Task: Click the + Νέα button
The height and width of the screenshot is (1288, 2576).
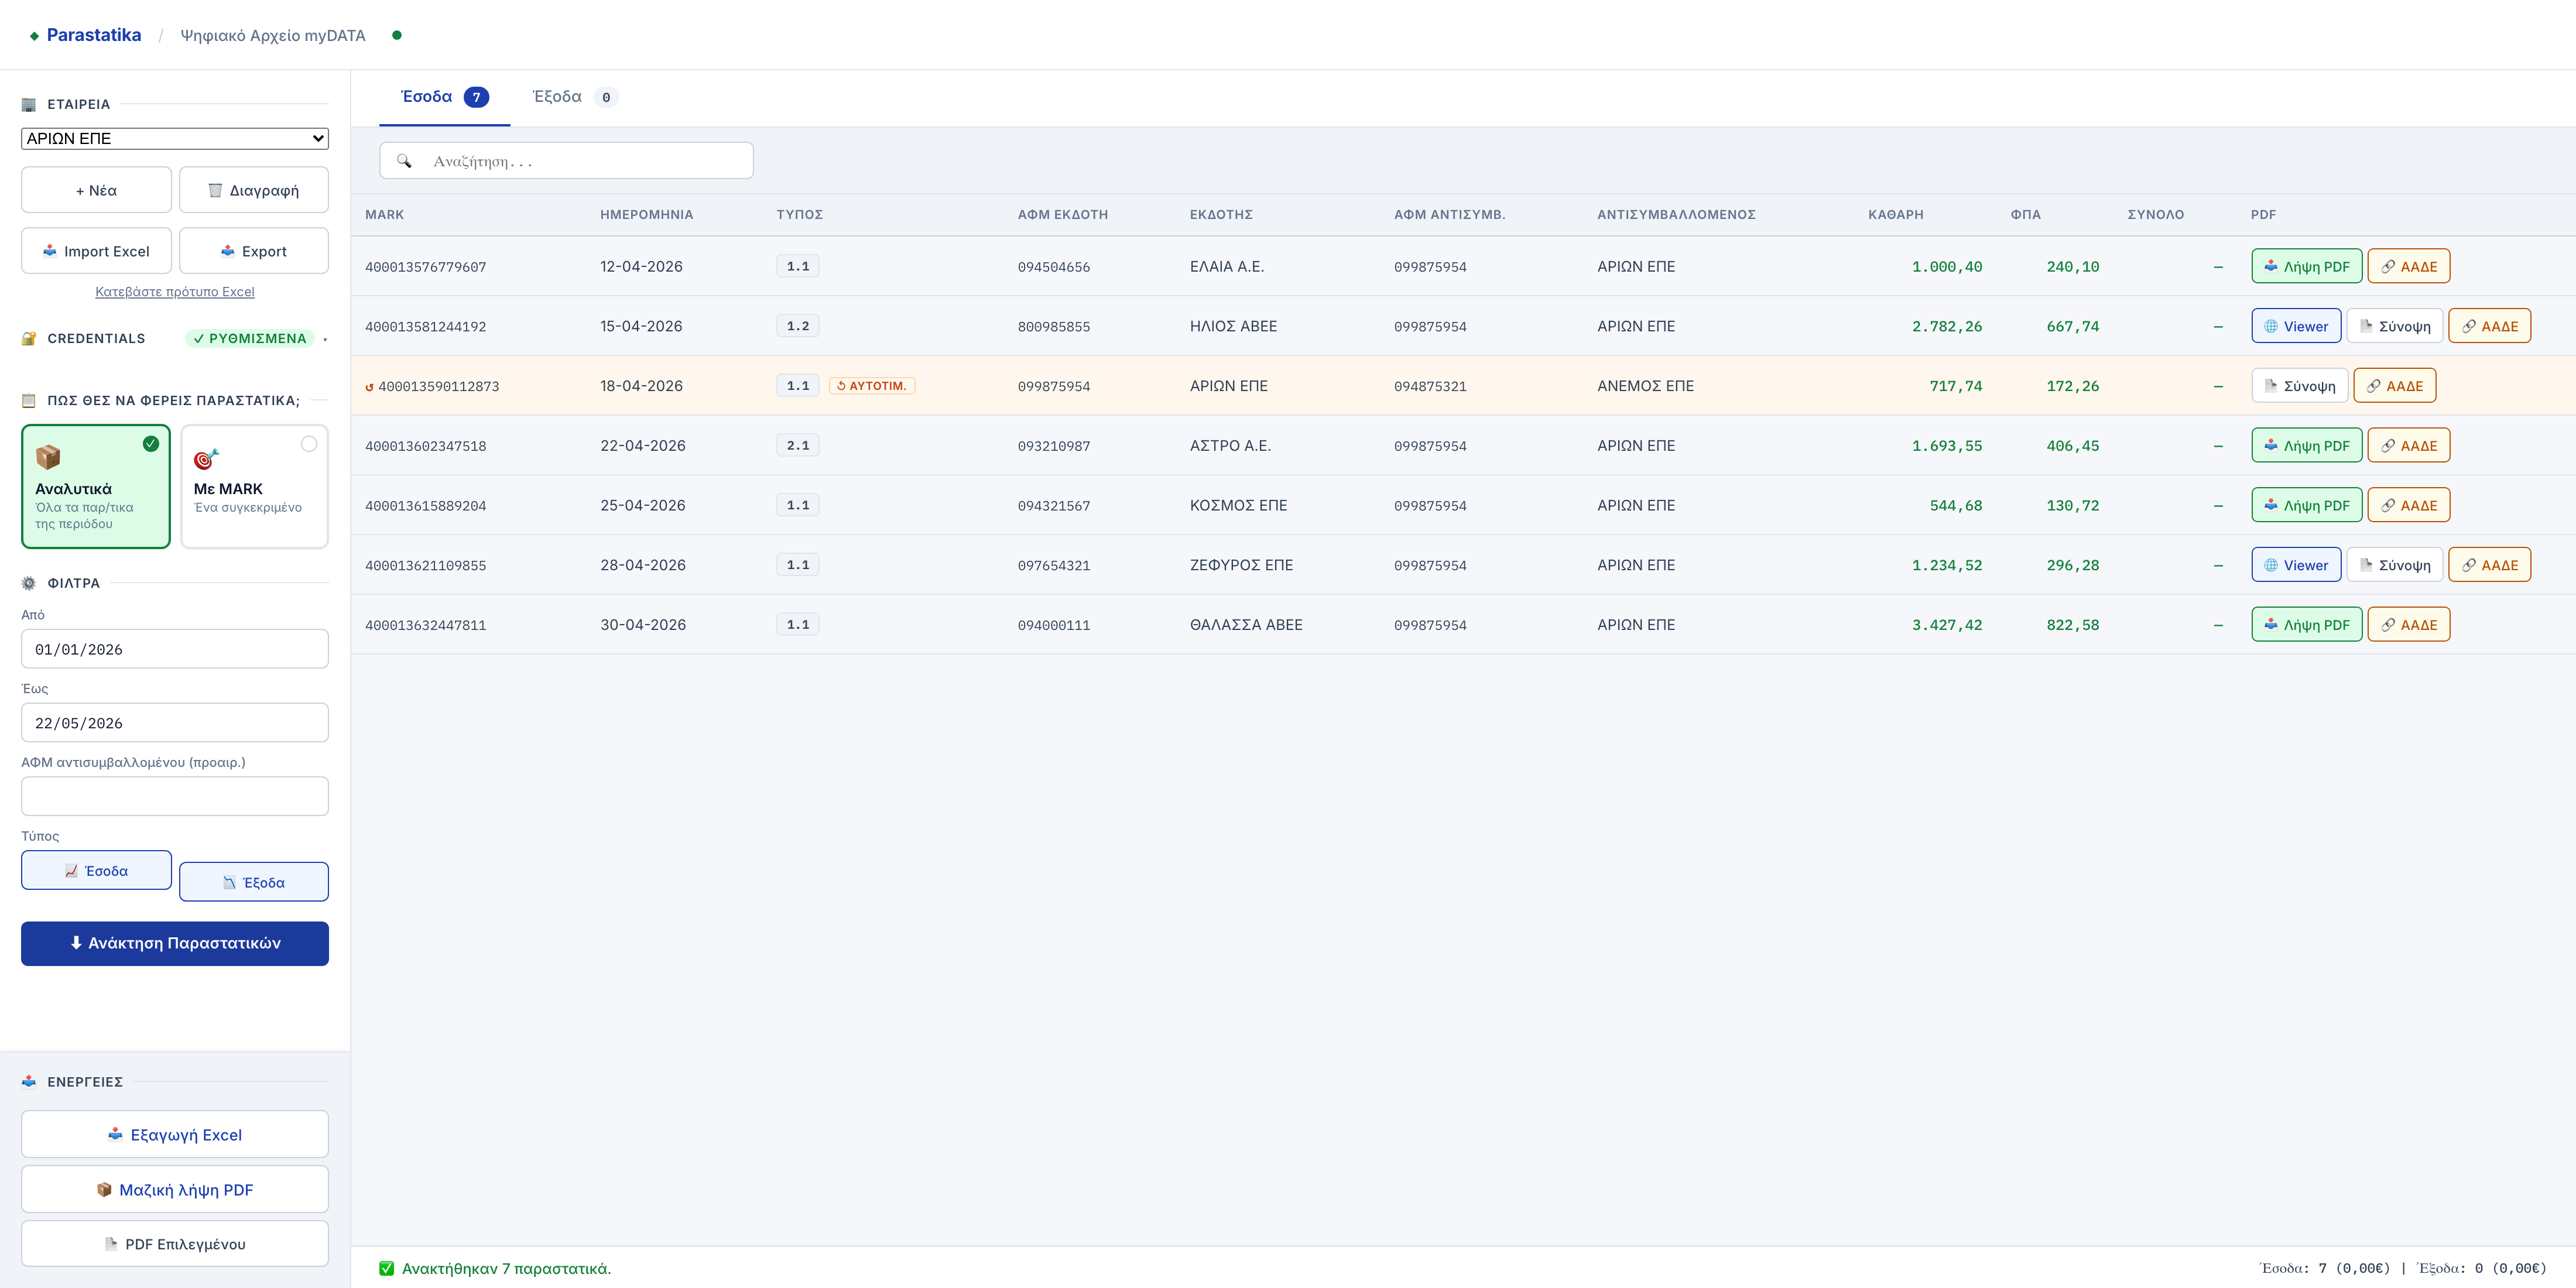Action: point(96,190)
